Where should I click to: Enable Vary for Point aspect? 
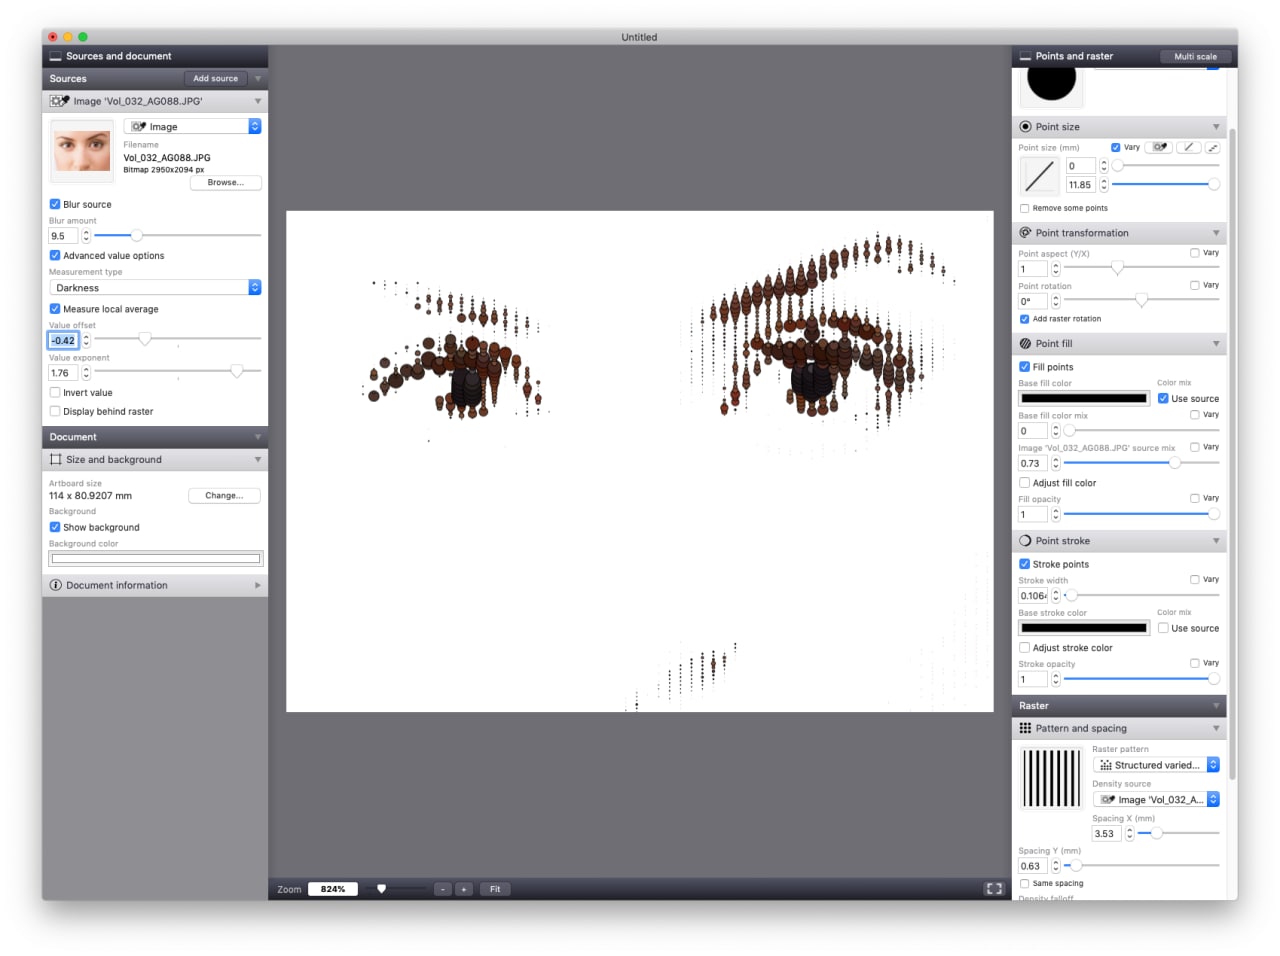(1195, 253)
